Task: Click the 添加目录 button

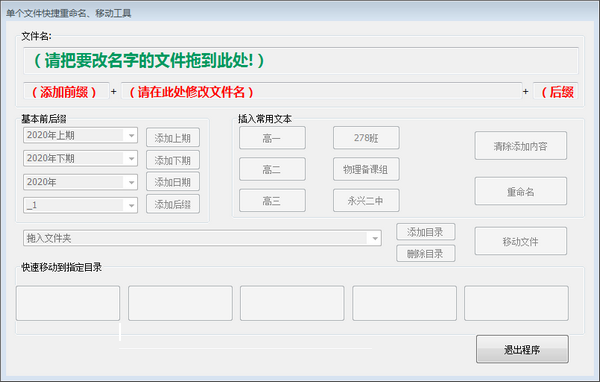Action: [x=426, y=232]
